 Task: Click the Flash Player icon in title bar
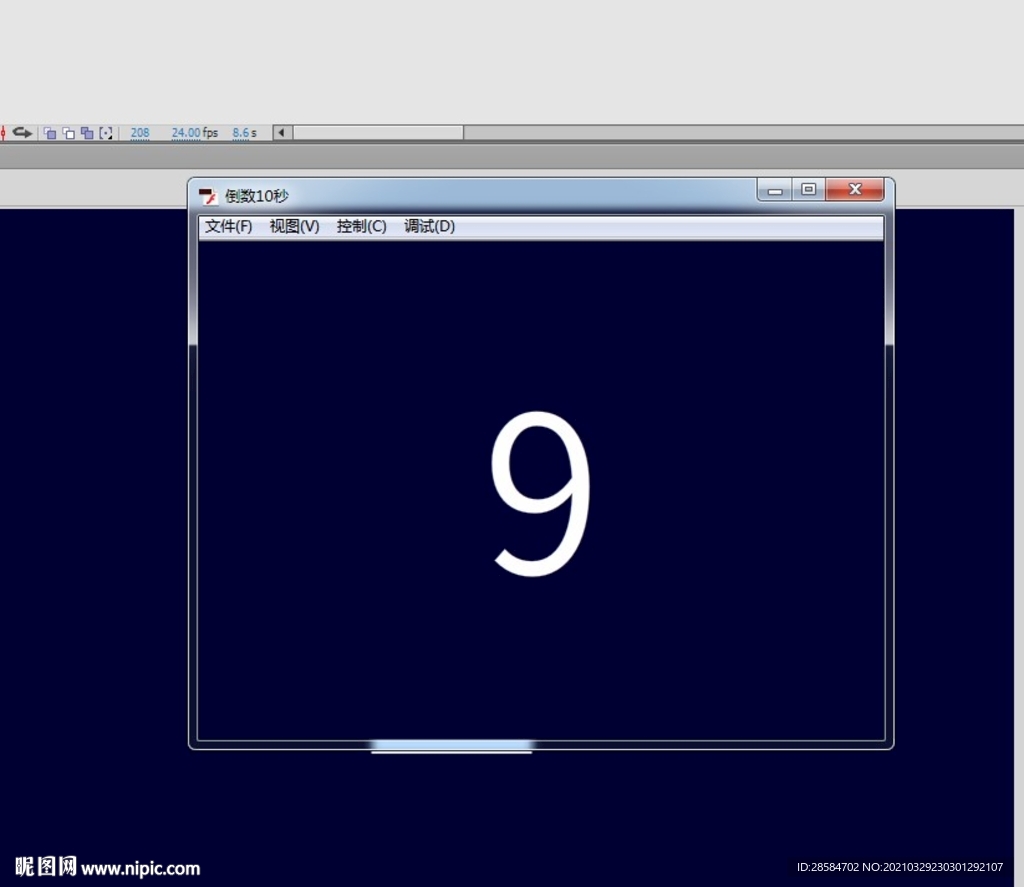pos(208,196)
